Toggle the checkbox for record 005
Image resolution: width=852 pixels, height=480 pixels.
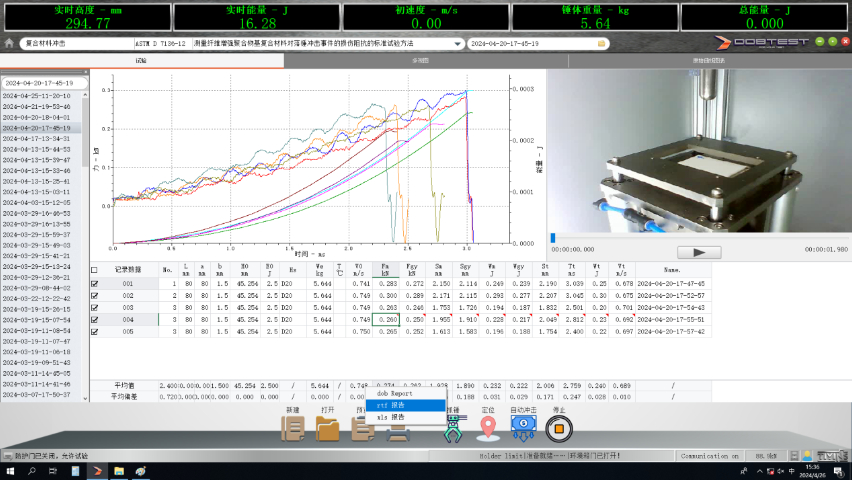coord(95,331)
